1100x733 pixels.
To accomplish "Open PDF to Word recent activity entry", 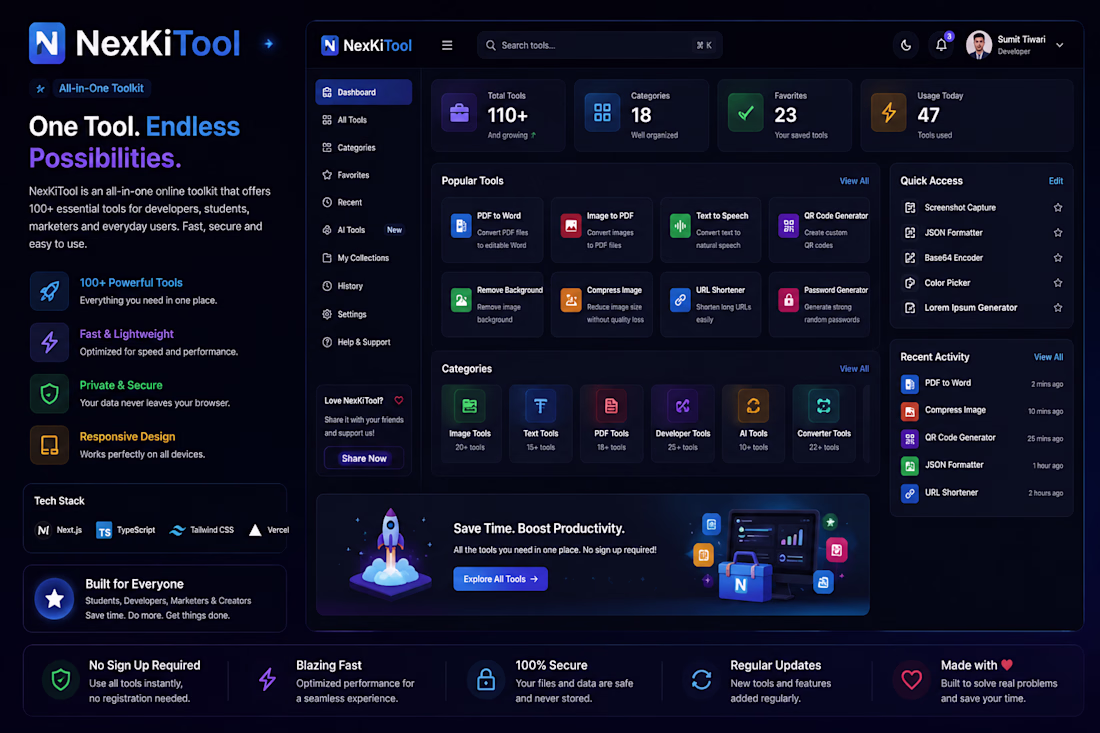I will pos(981,384).
